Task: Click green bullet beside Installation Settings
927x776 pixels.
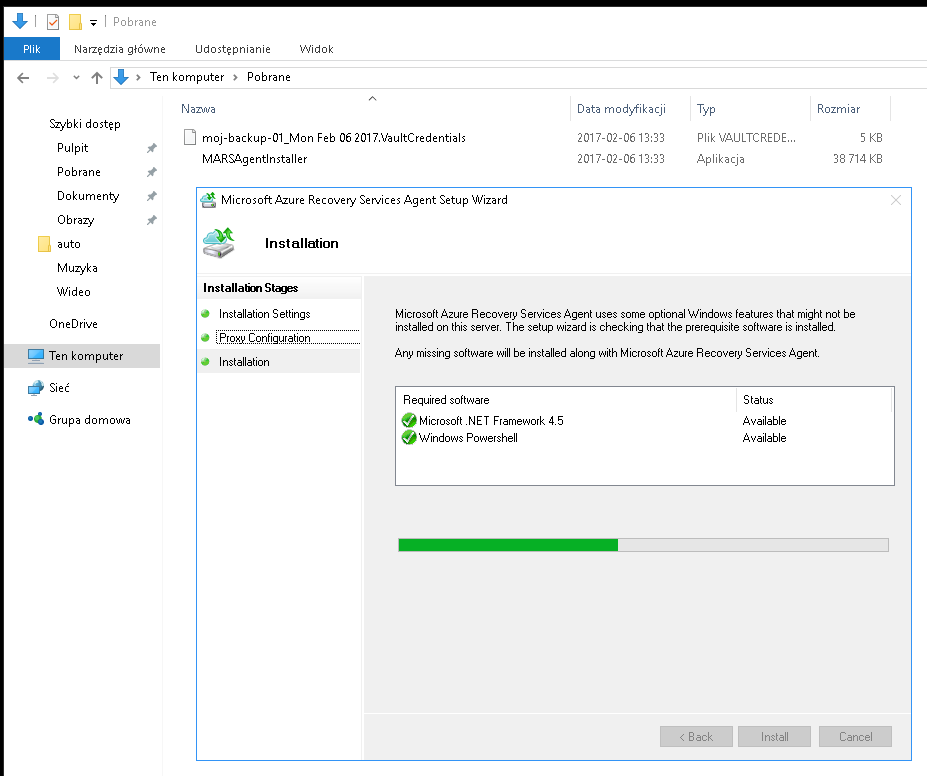Action: 205,314
